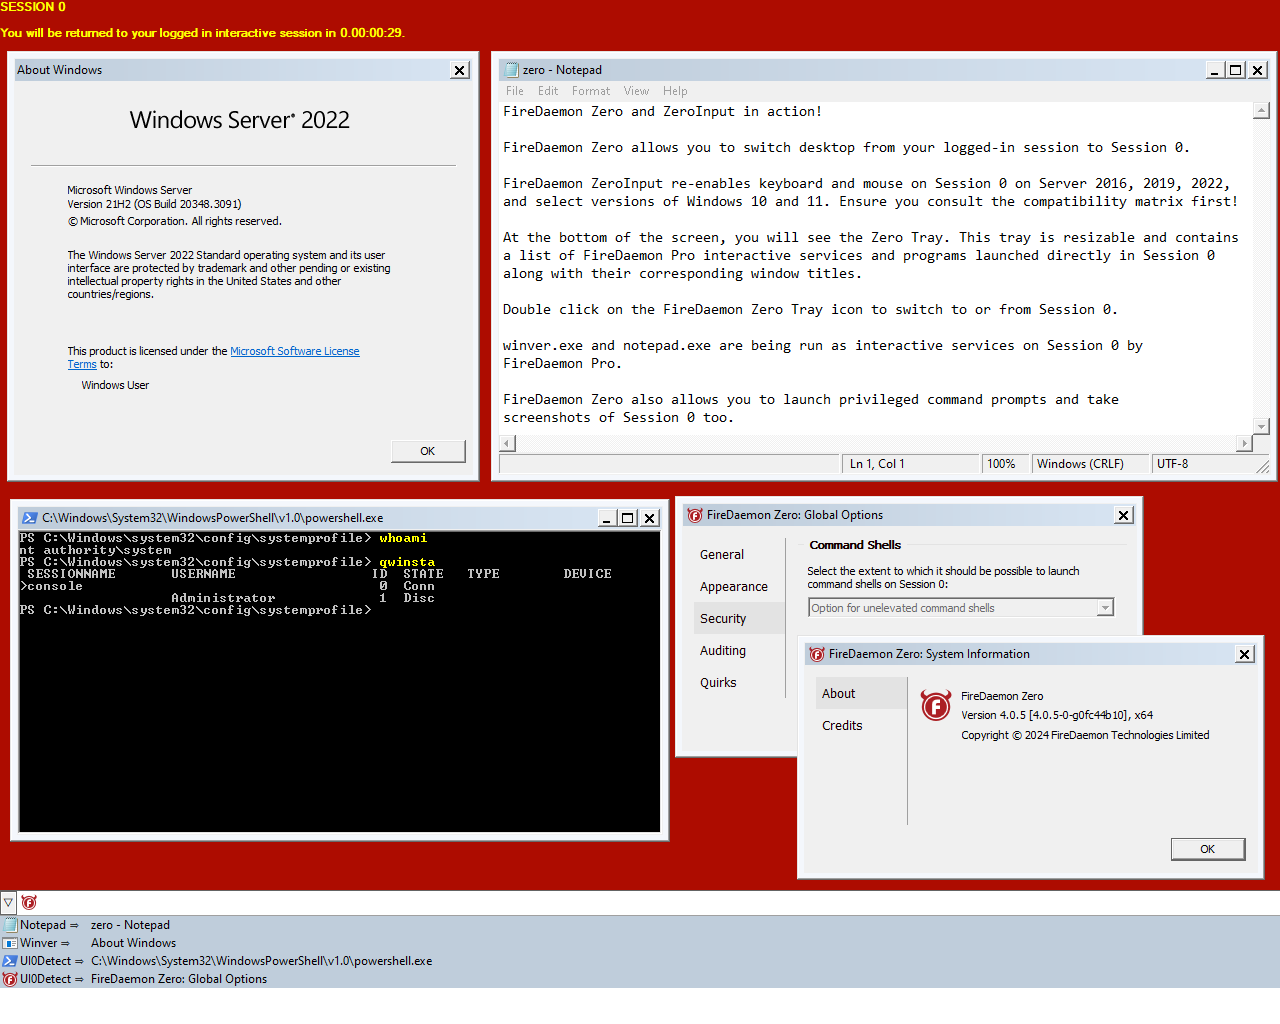
Task: Click the FireDaemon icon in the UI0Detect tray row
Action: [10, 979]
